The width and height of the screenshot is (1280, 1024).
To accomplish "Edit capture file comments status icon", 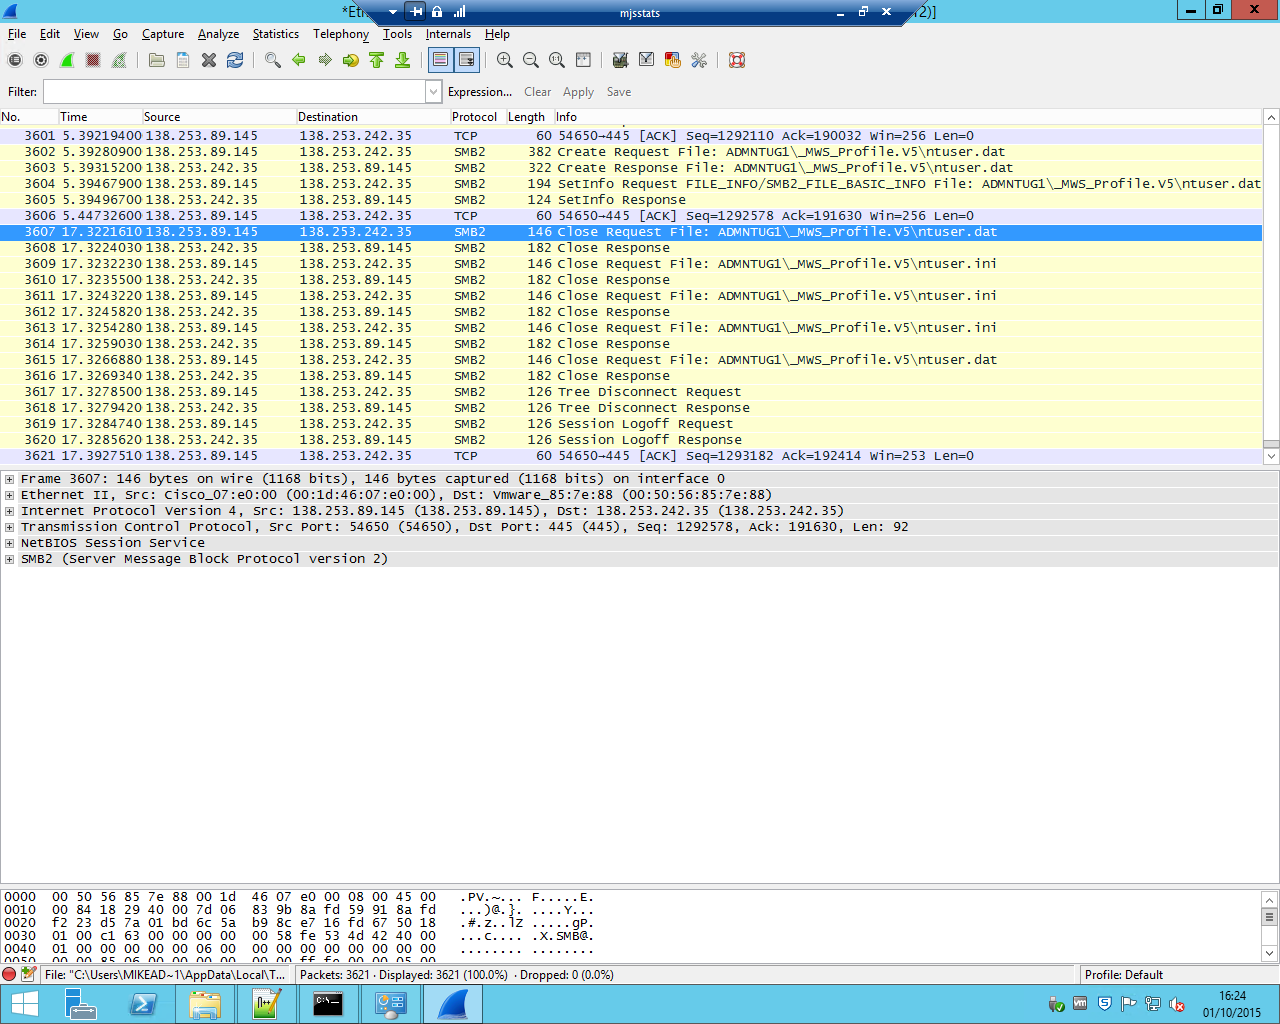I will 29,974.
